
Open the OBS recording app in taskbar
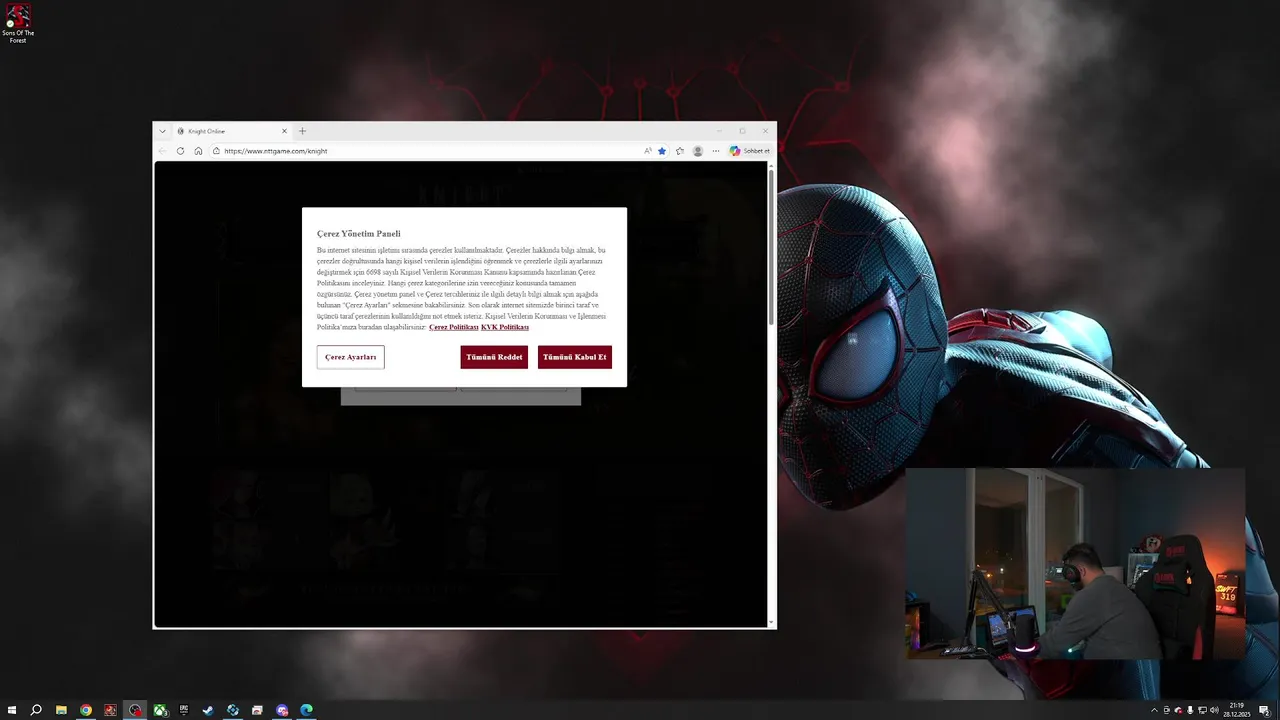click(135, 710)
